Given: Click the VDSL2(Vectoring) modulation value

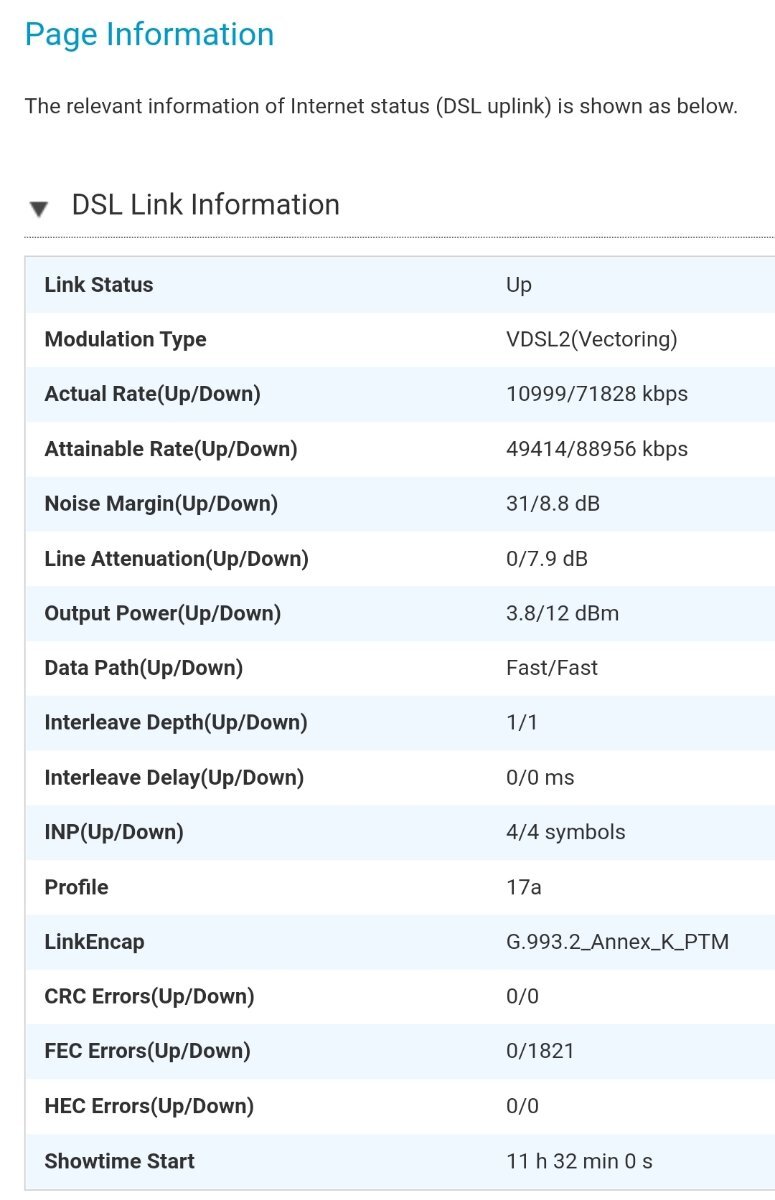Looking at the screenshot, I should coord(592,340).
